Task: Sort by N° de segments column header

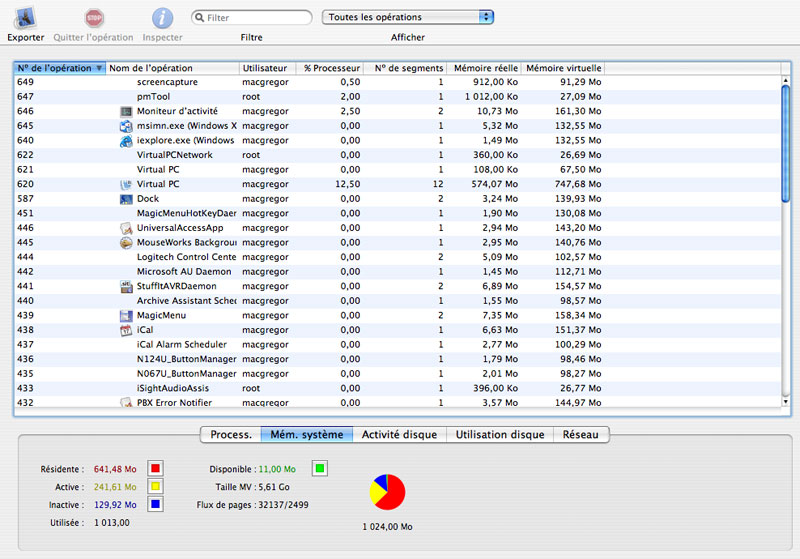Action: (405, 68)
